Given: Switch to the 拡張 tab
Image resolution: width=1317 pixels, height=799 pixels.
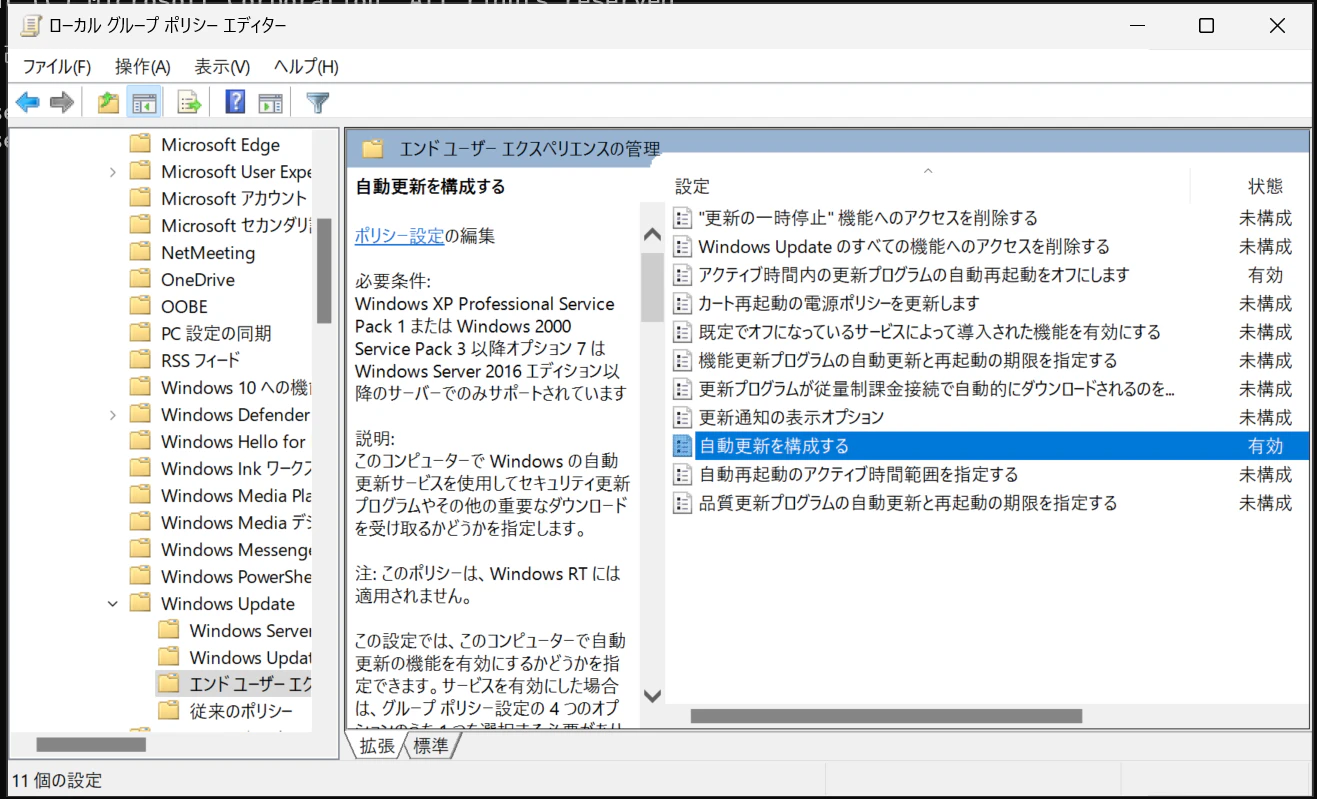Looking at the screenshot, I should [x=377, y=746].
